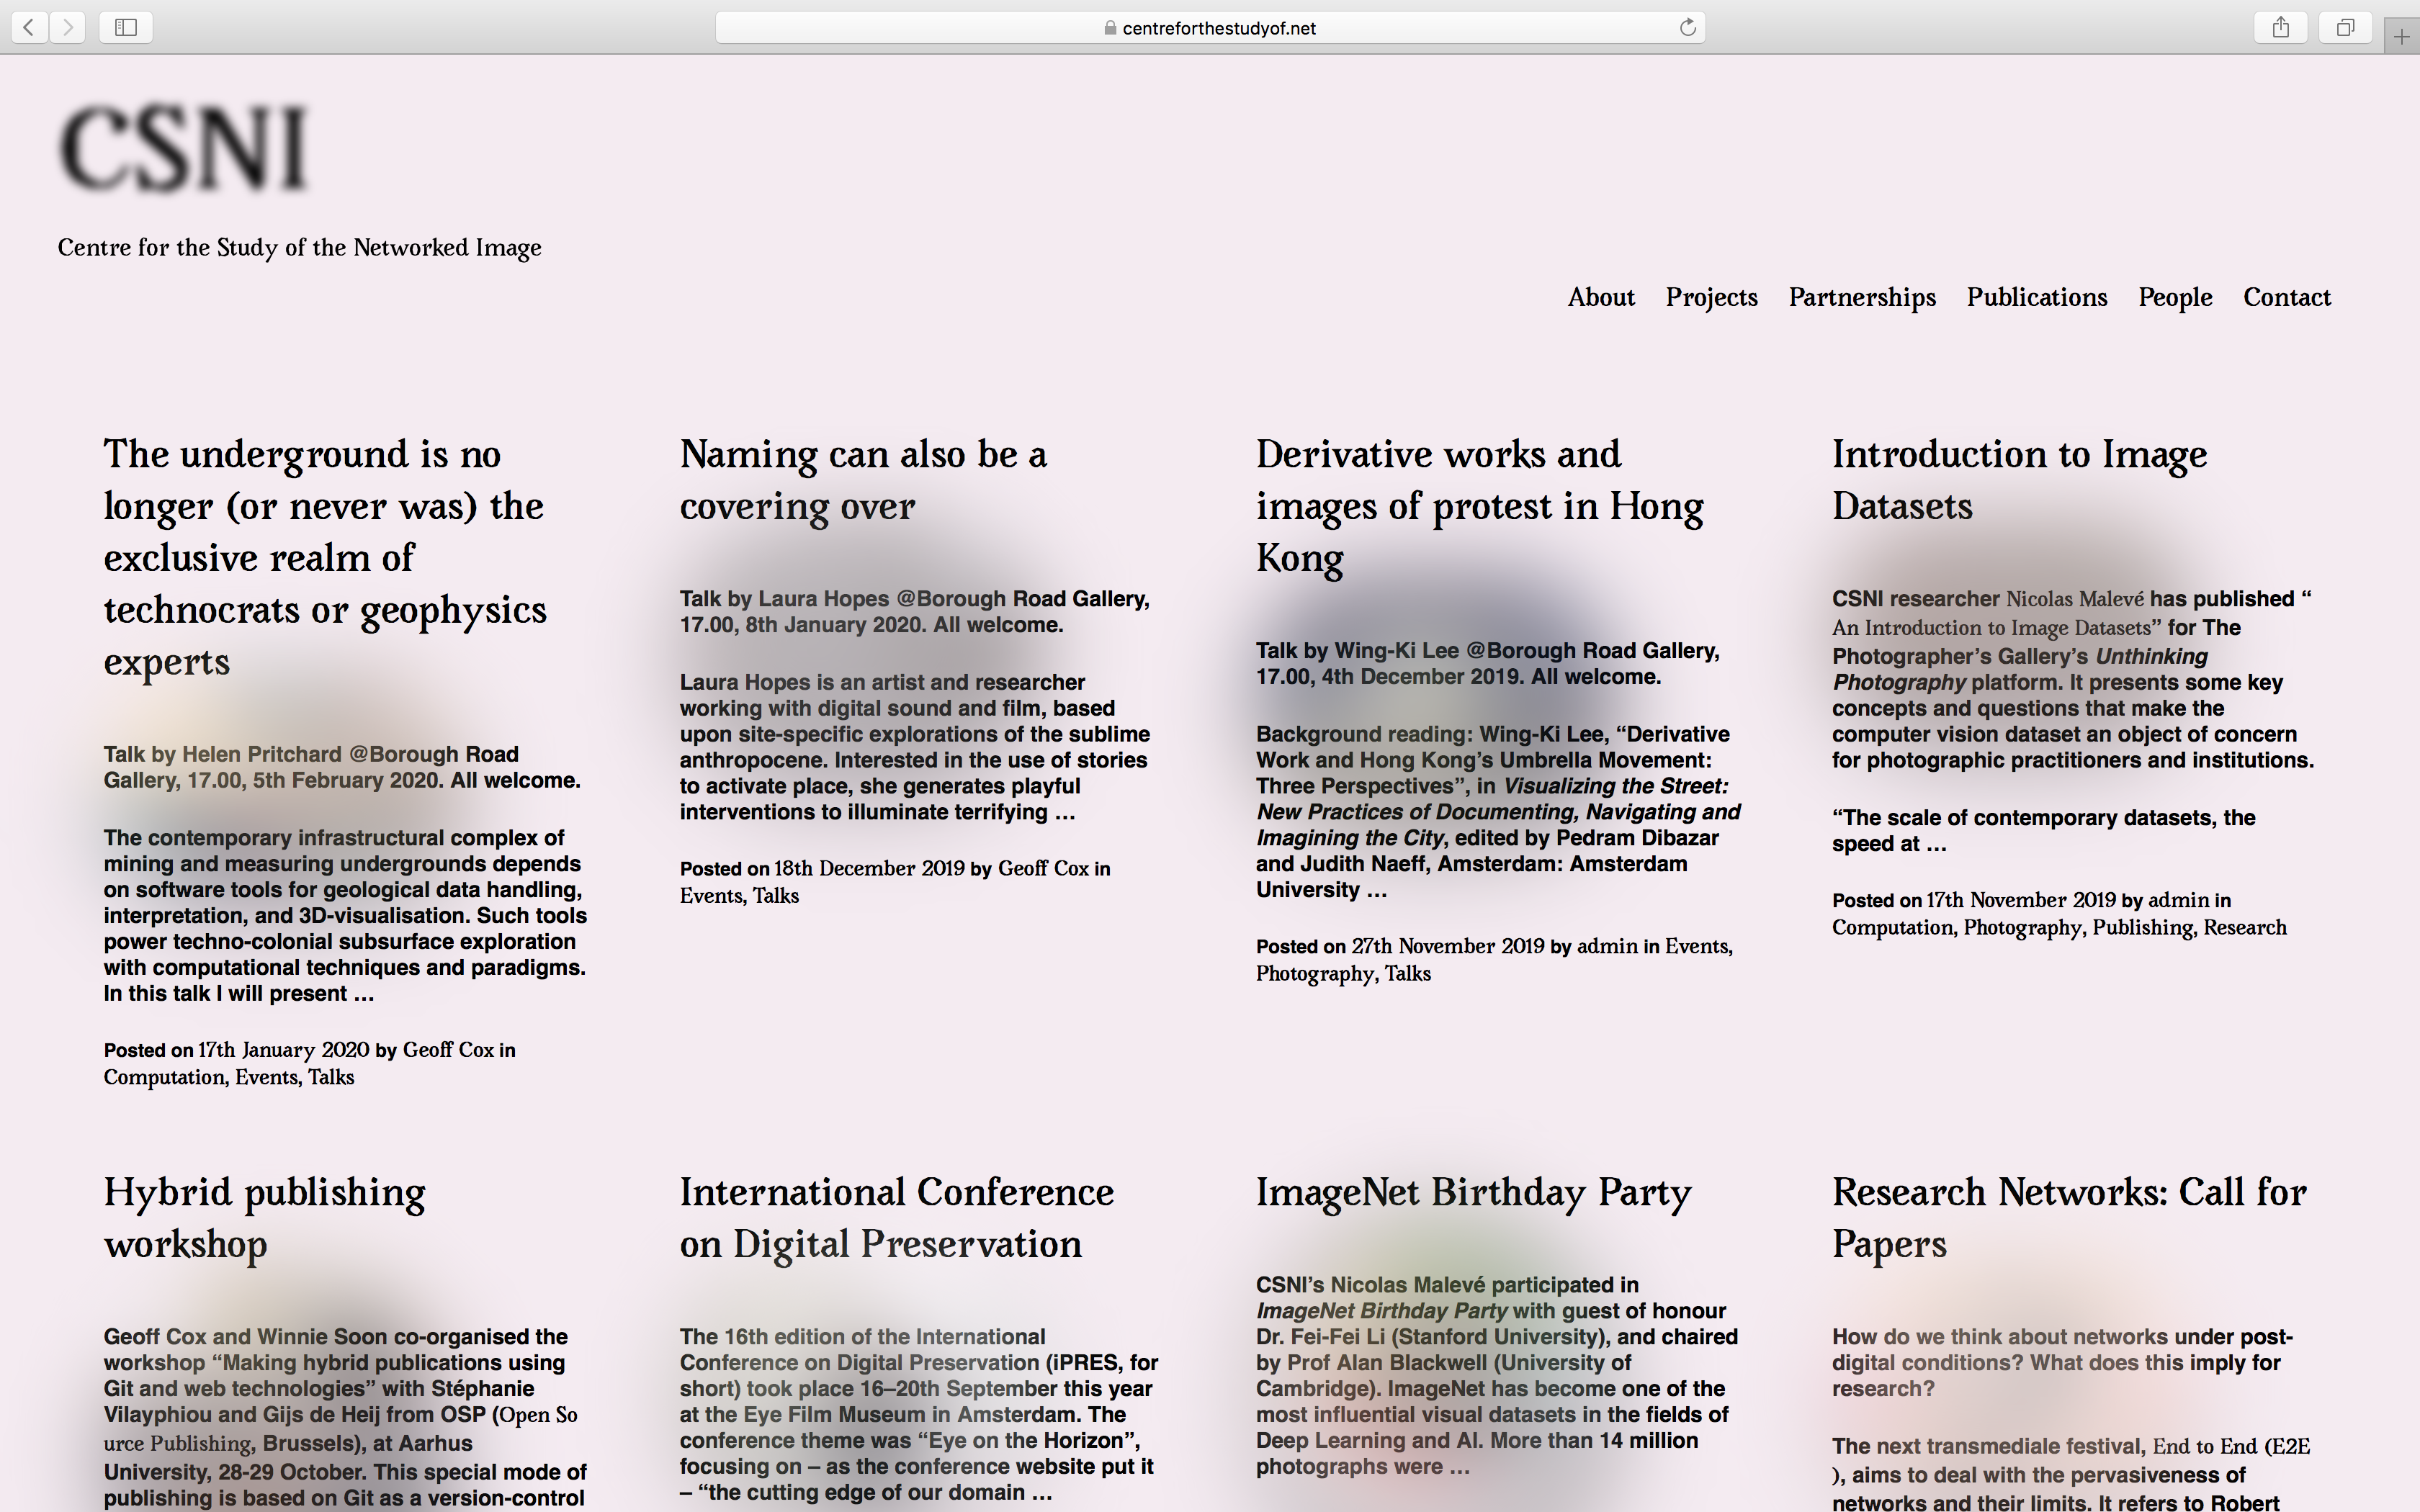Select Computation category under Image Datasets post

point(1893,927)
